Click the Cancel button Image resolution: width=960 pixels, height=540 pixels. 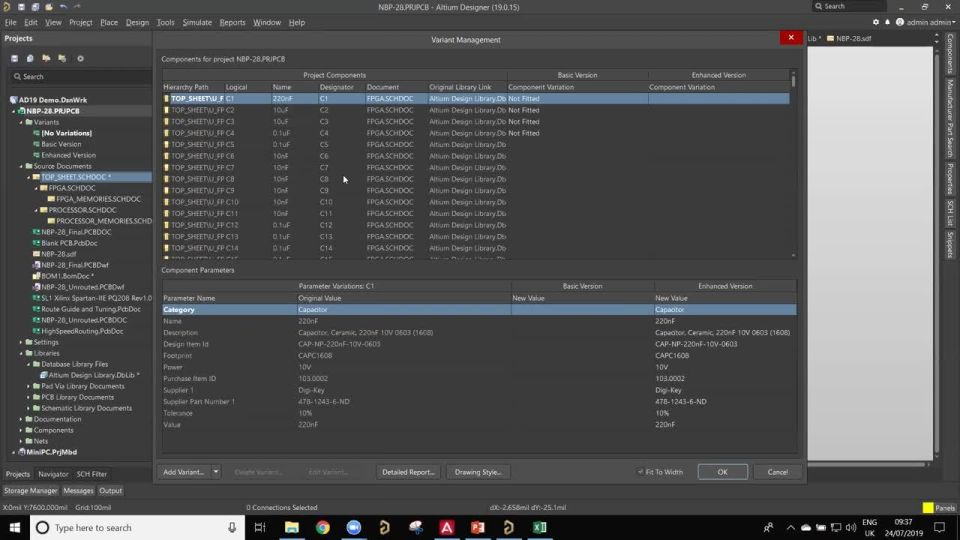[x=778, y=472]
